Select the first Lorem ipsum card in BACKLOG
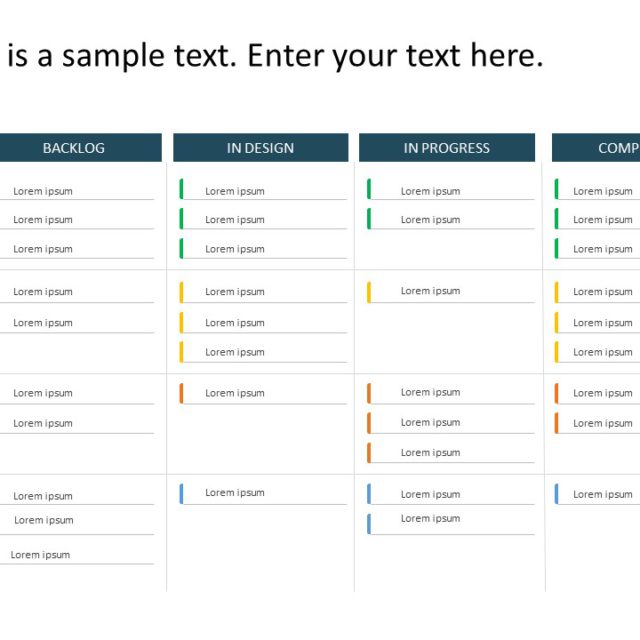This screenshot has width=640, height=640. (x=43, y=191)
